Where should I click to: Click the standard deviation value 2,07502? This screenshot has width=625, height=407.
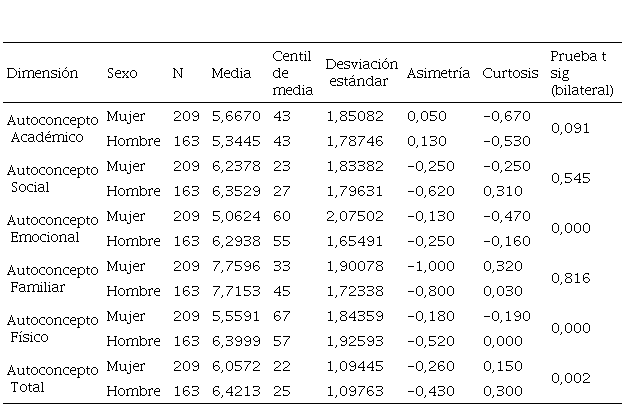pos(353,216)
